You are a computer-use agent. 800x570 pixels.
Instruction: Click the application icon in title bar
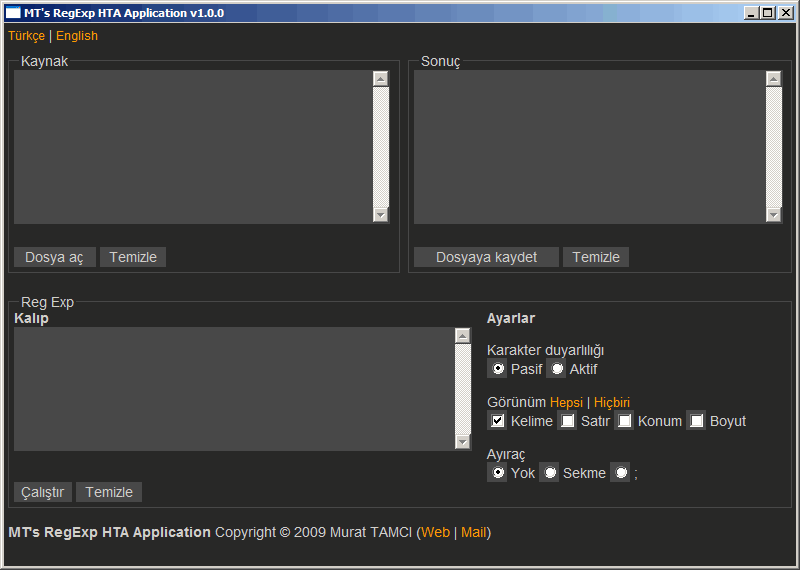(x=13, y=13)
